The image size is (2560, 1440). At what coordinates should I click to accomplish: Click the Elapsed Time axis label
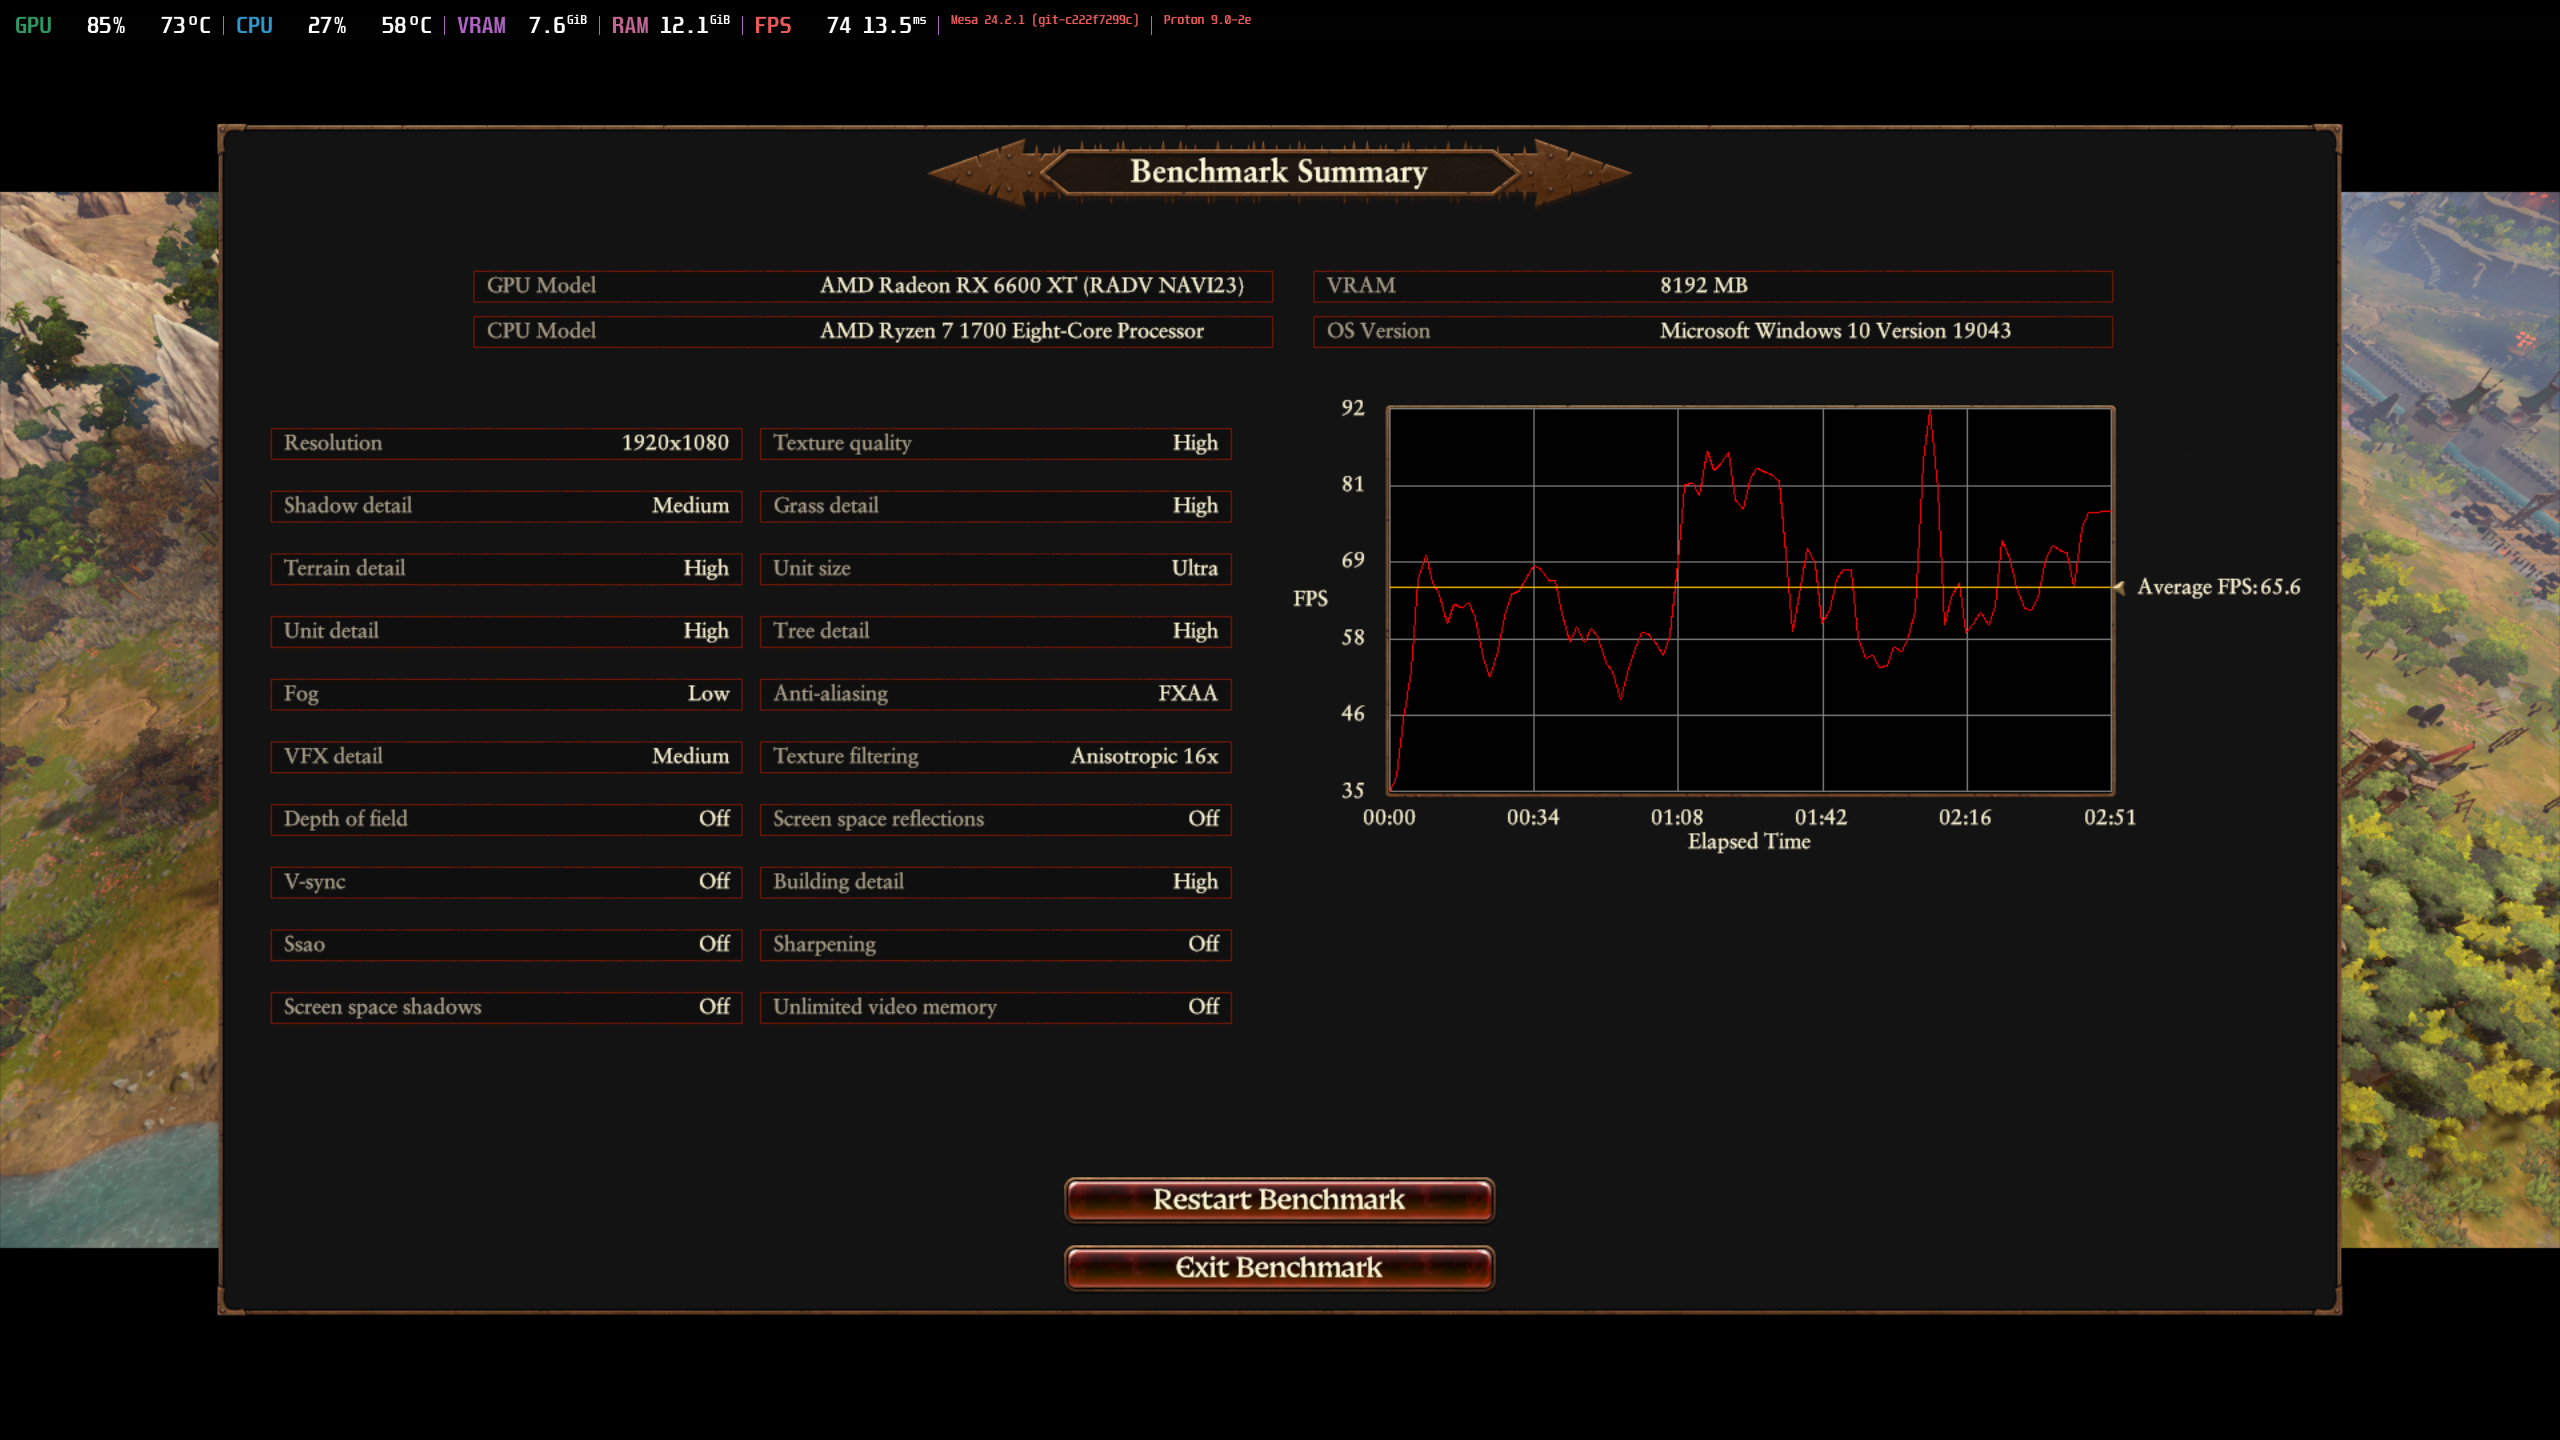pyautogui.click(x=1749, y=842)
